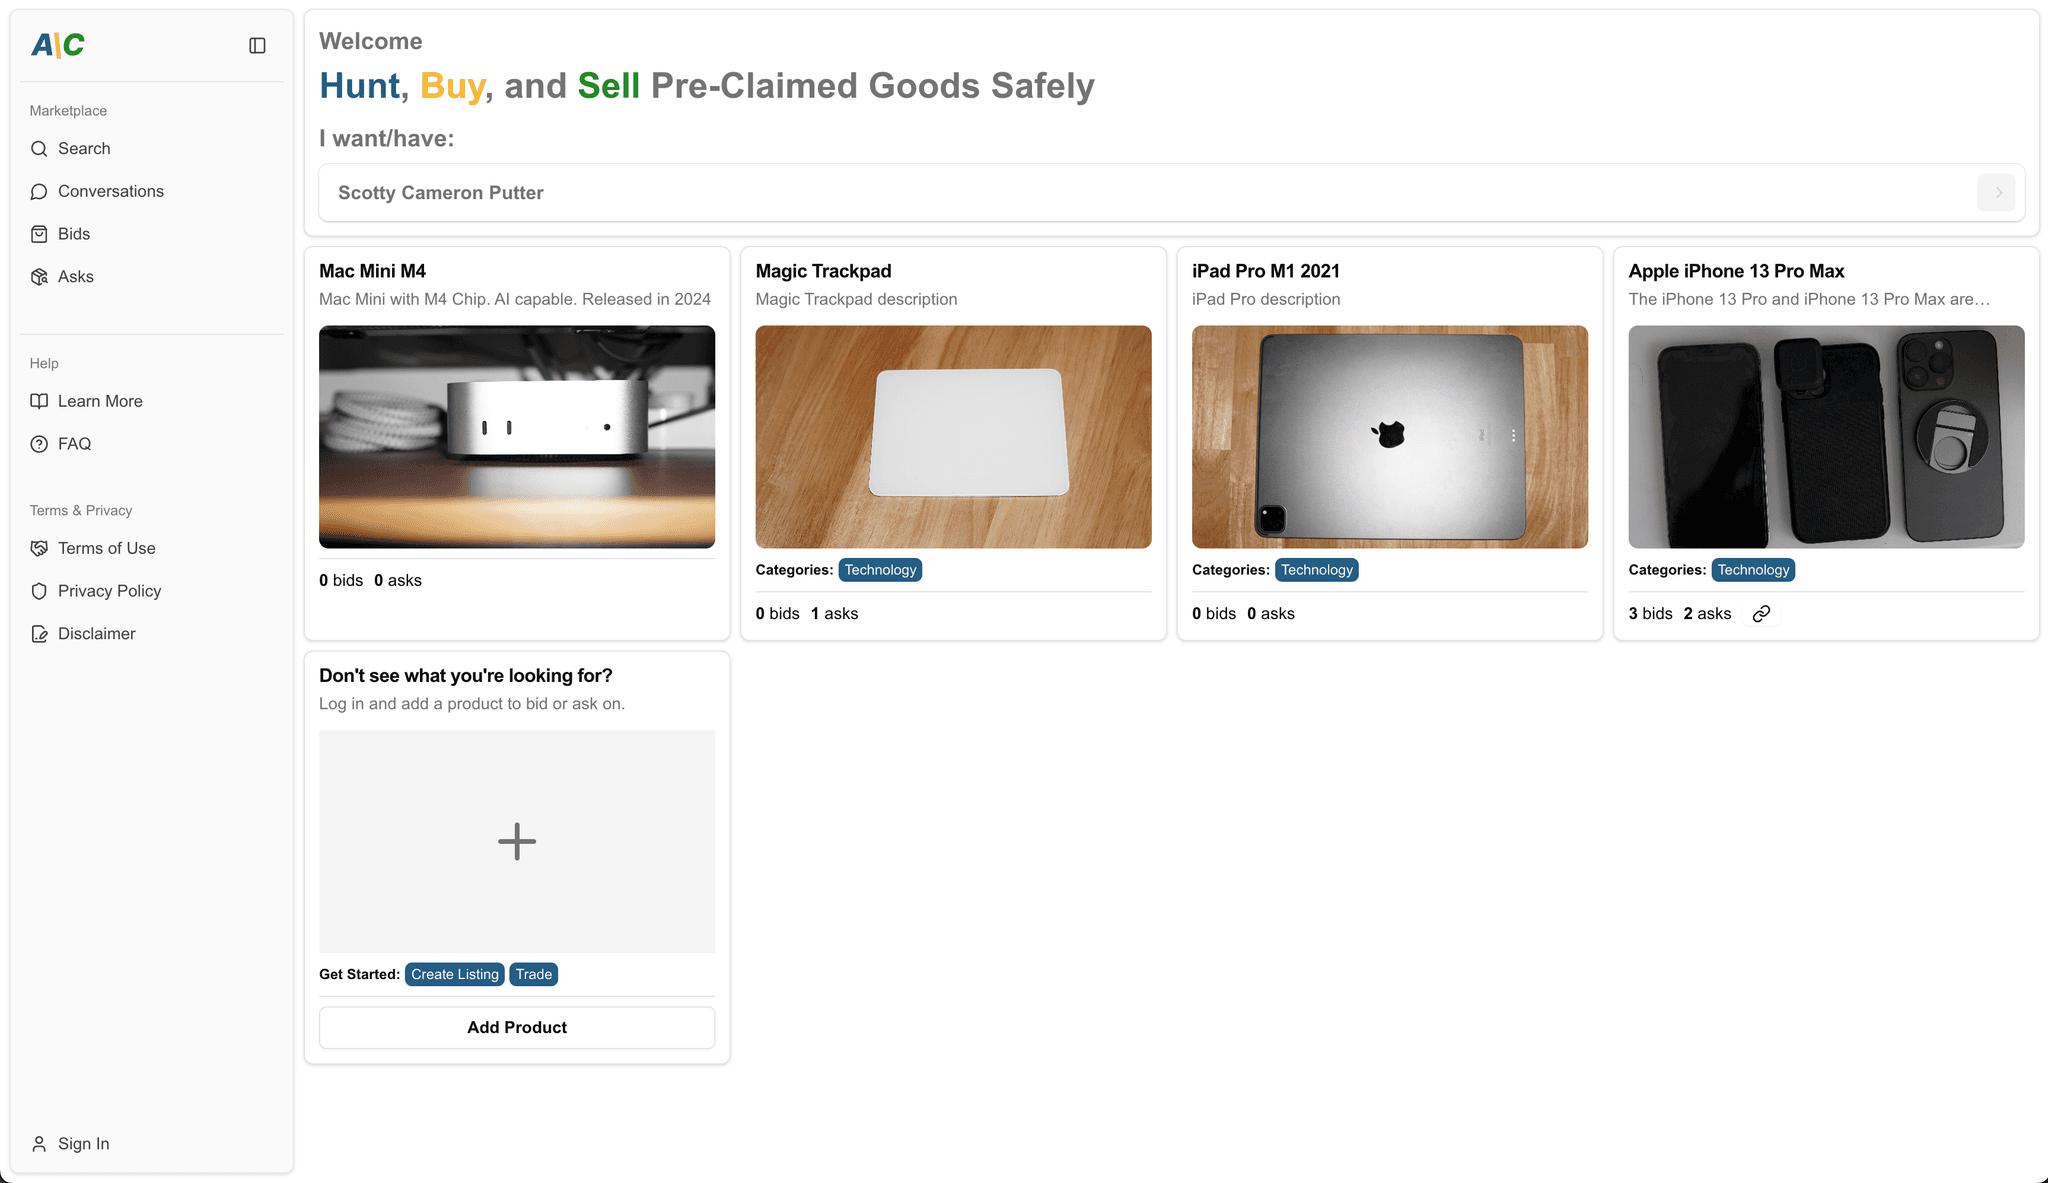The image size is (2048, 1183).
Task: Focus the "I want/have" search field
Action: [x=1140, y=193]
